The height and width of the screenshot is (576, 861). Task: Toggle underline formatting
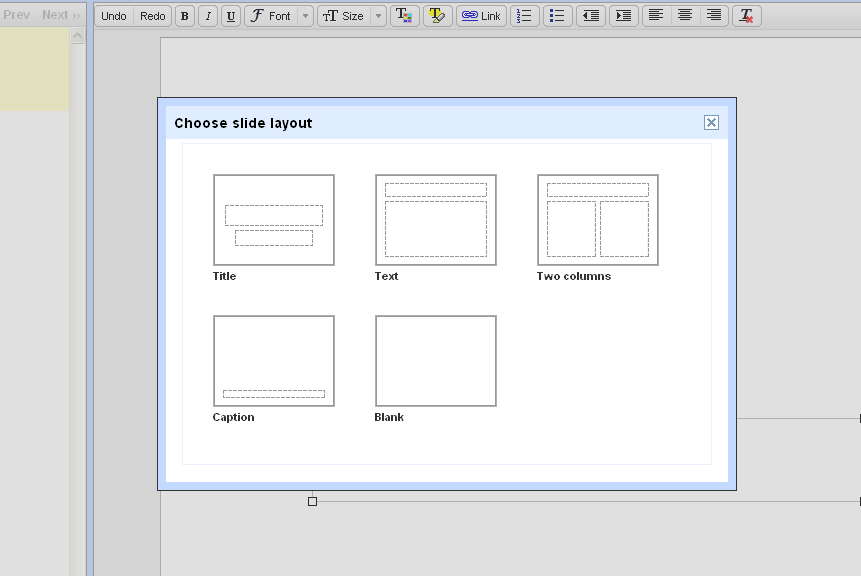231,16
